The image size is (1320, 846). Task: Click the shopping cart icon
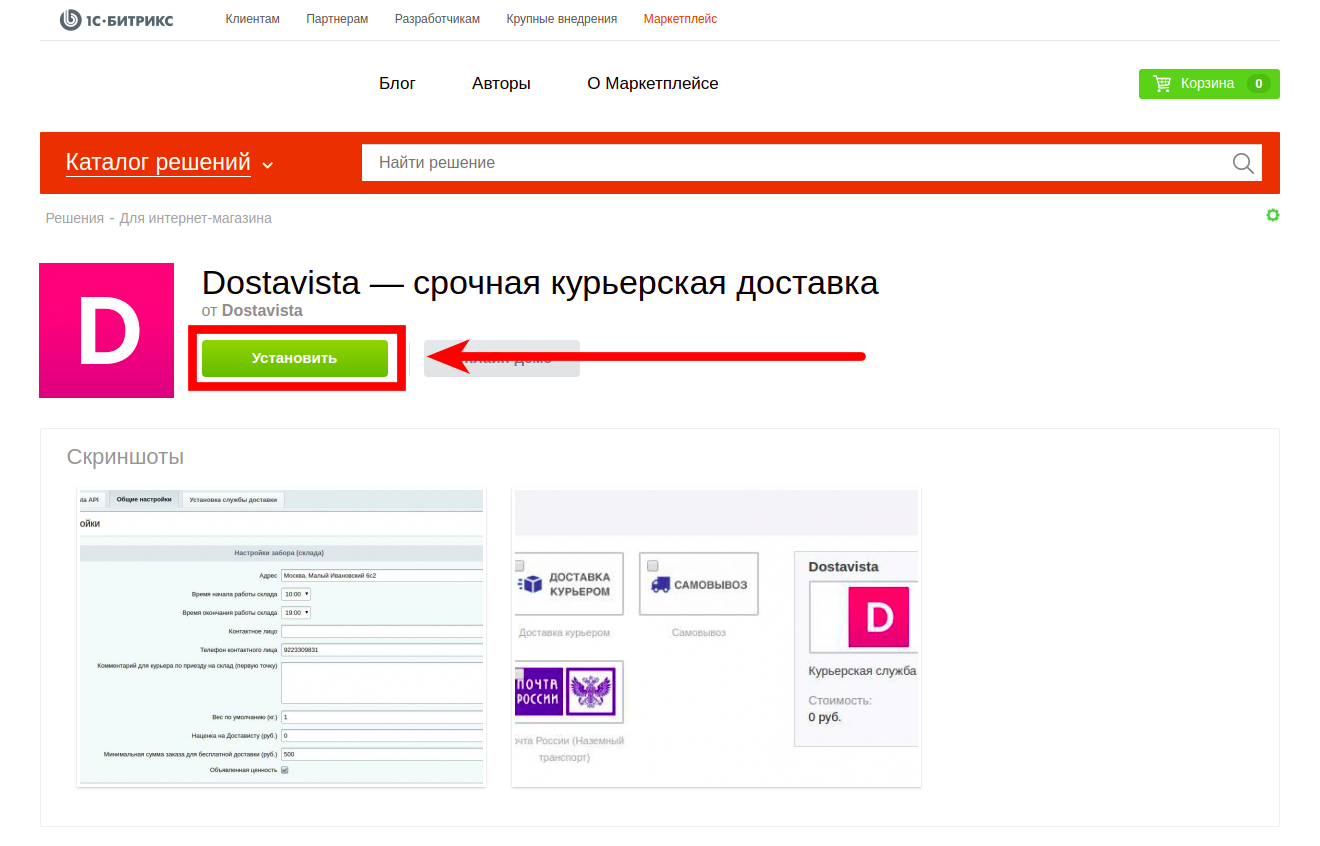click(x=1162, y=84)
